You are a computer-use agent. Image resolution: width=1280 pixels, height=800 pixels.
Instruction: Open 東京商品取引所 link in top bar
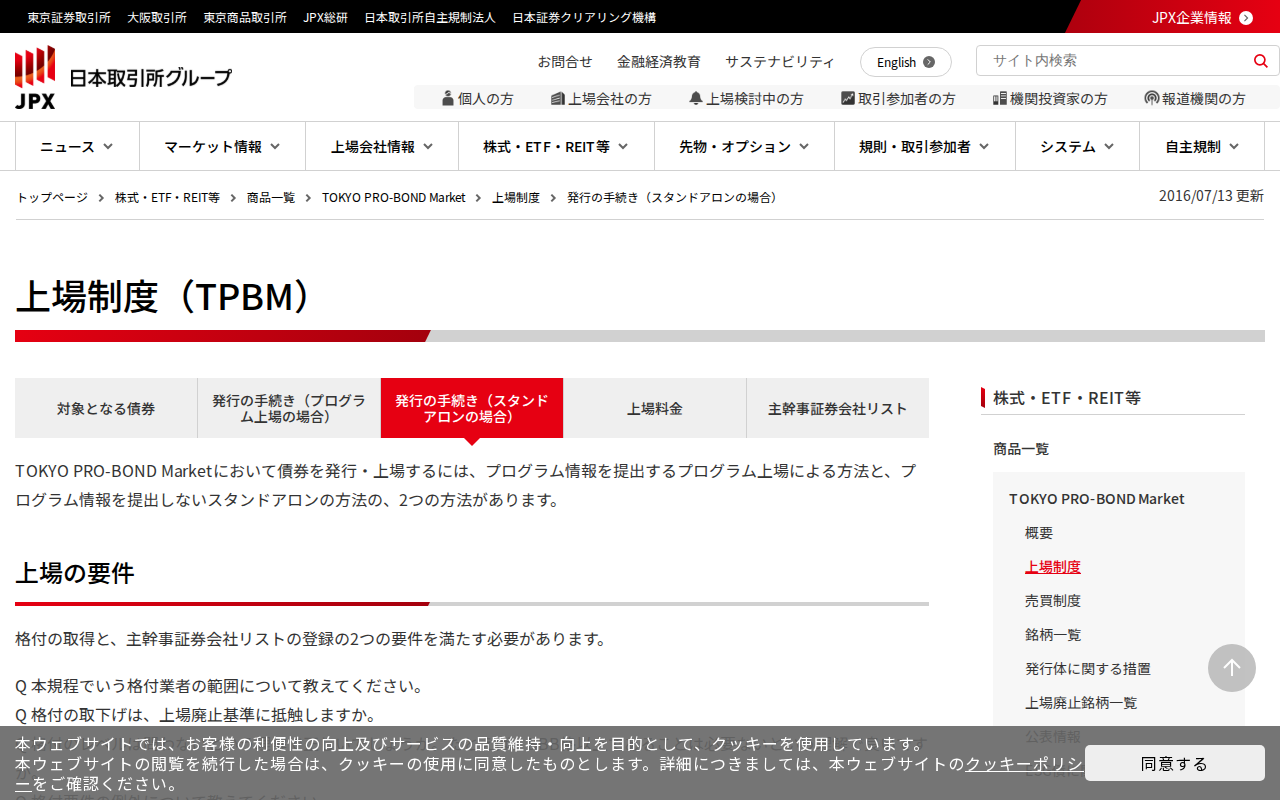click(x=245, y=17)
